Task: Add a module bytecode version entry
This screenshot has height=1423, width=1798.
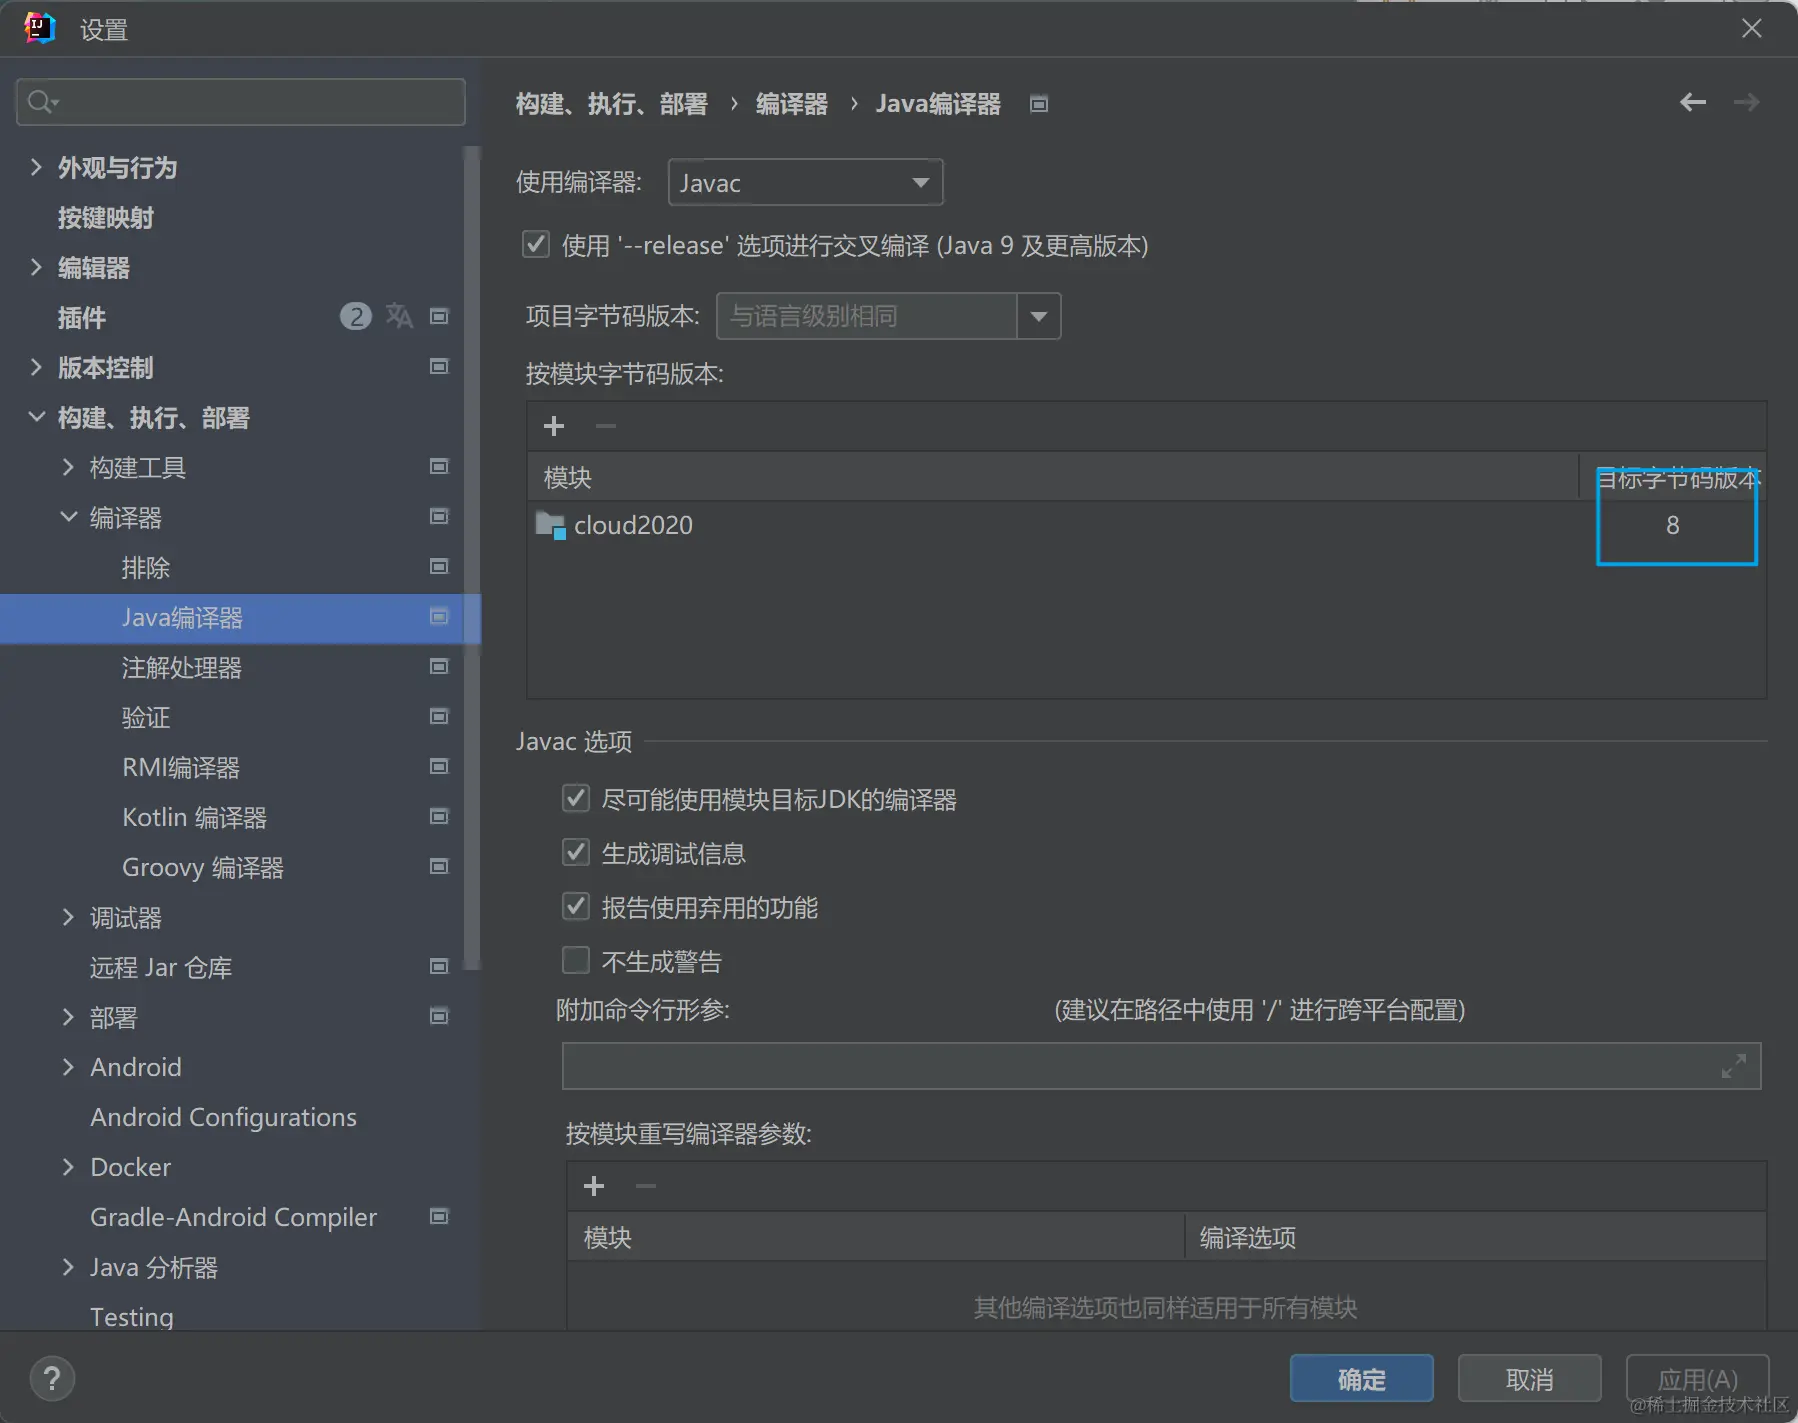Action: click(x=554, y=426)
